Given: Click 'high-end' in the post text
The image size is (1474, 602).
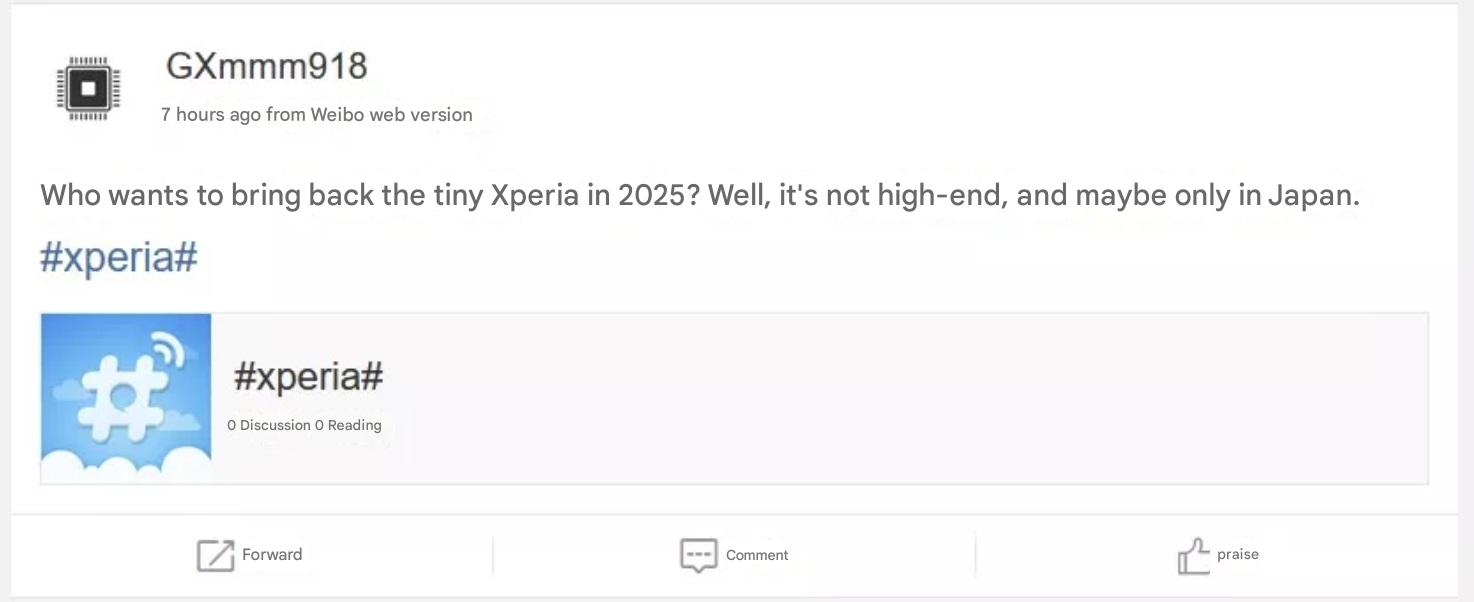Looking at the screenshot, I should (x=941, y=194).
